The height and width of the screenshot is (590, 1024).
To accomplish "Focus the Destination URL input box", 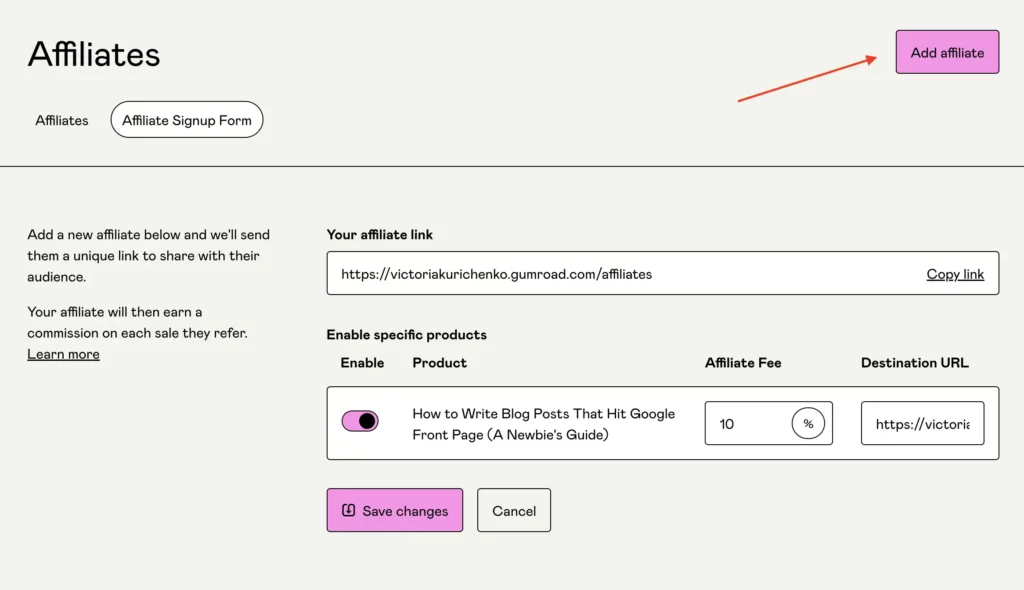I will 922,424.
